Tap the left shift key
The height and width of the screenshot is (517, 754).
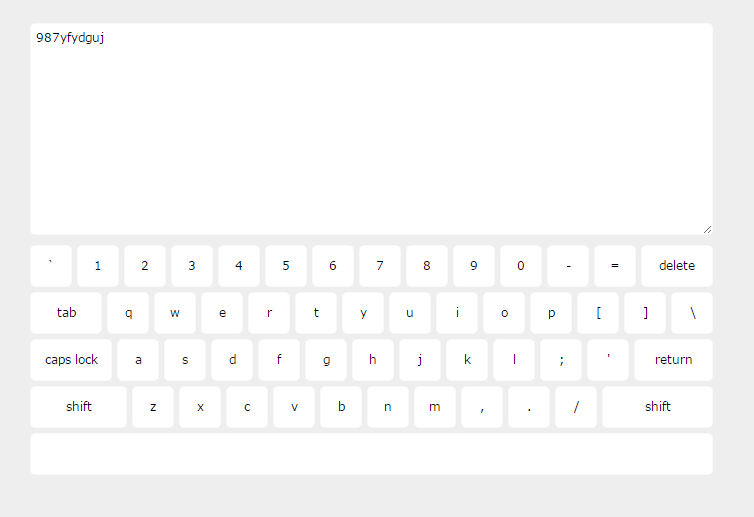[x=78, y=407]
